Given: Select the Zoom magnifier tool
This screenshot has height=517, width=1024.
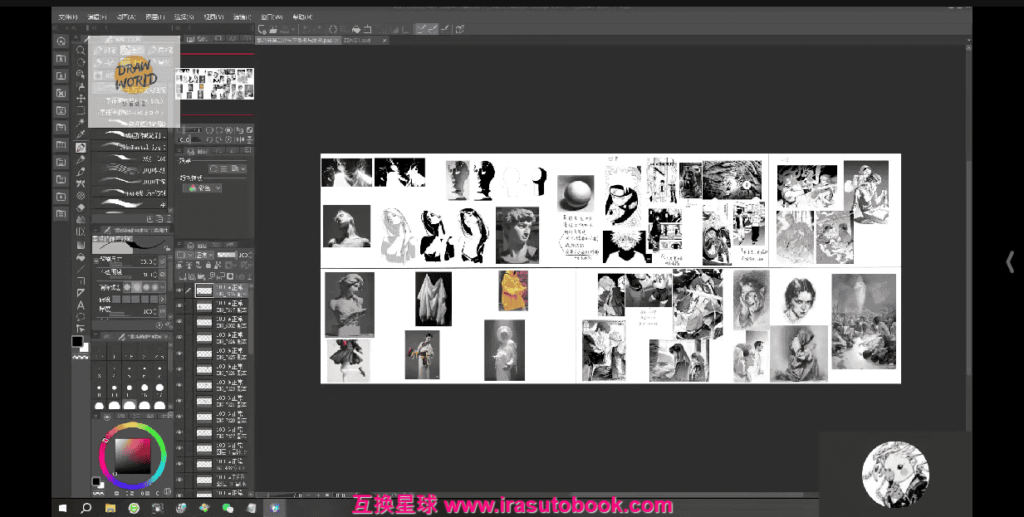Looking at the screenshot, I should click(80, 50).
